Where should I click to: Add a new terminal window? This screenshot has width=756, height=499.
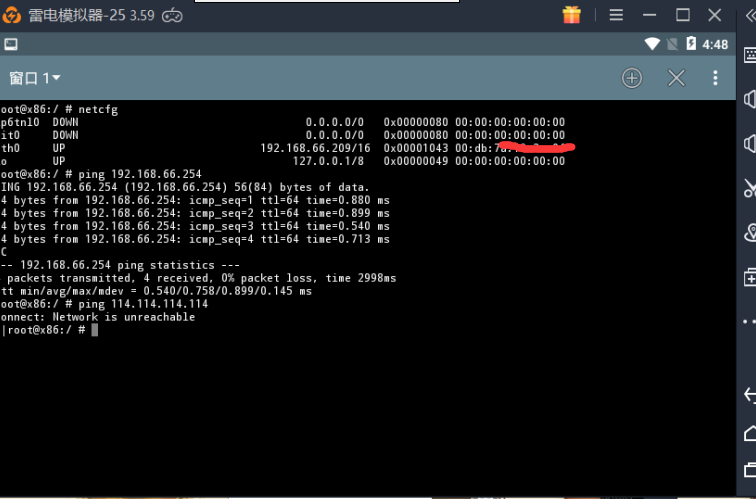632,78
